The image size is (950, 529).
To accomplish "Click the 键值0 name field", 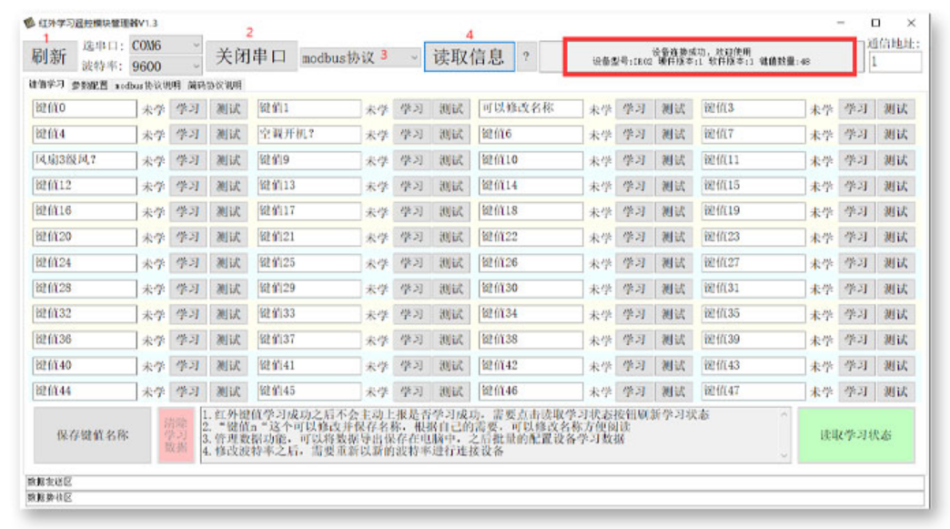I will tap(84, 108).
